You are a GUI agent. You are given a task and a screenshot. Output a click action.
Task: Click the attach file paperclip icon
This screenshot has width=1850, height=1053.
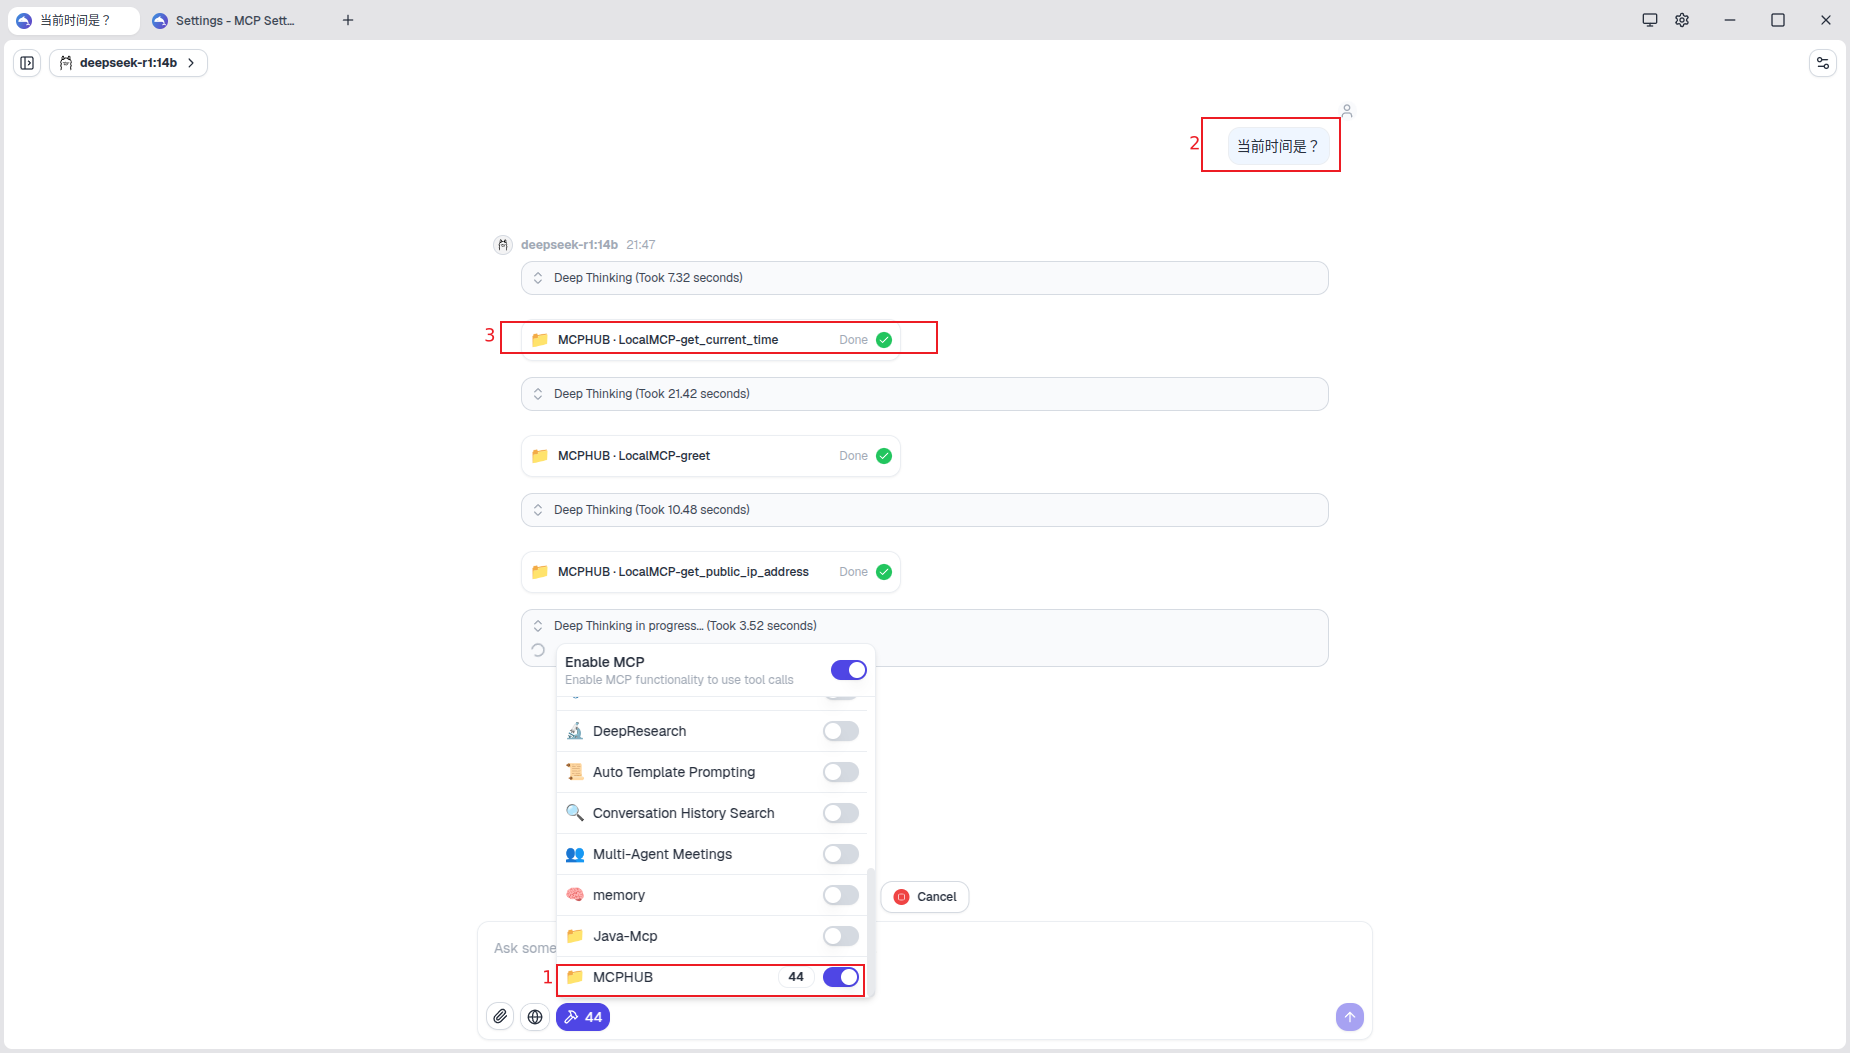tap(500, 1017)
